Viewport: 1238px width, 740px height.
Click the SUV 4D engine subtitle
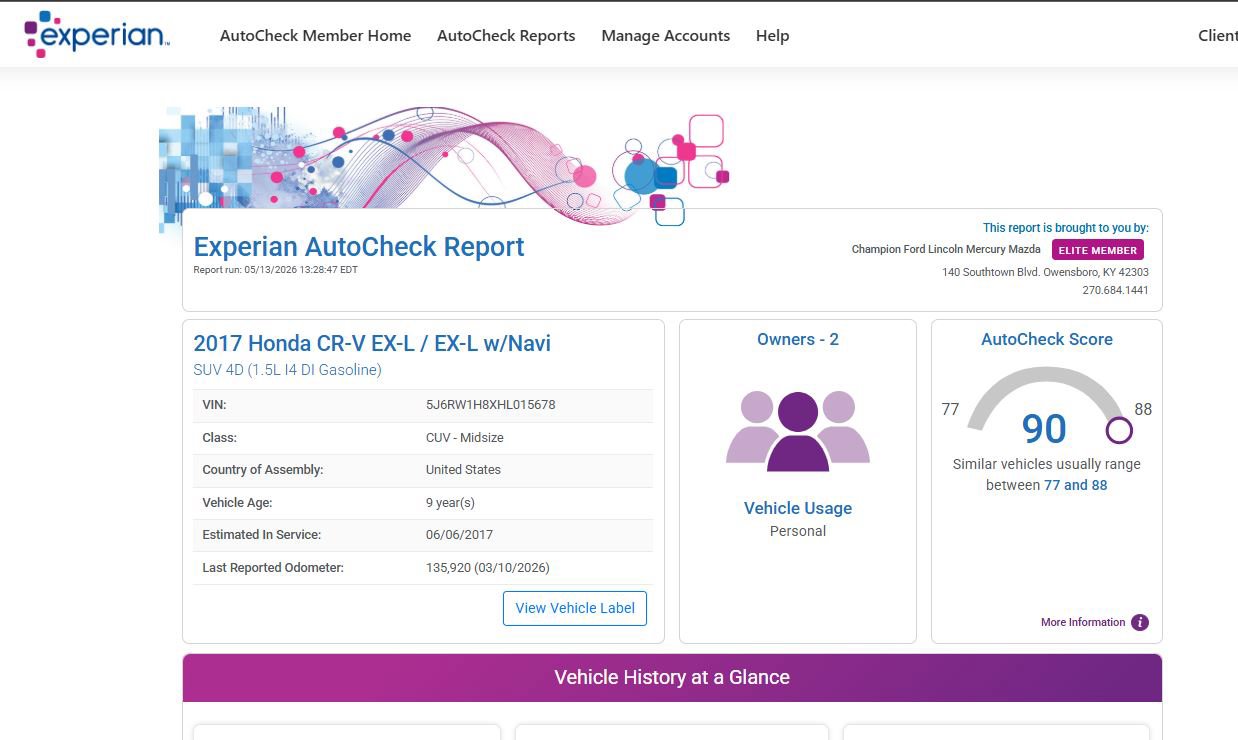(x=287, y=370)
